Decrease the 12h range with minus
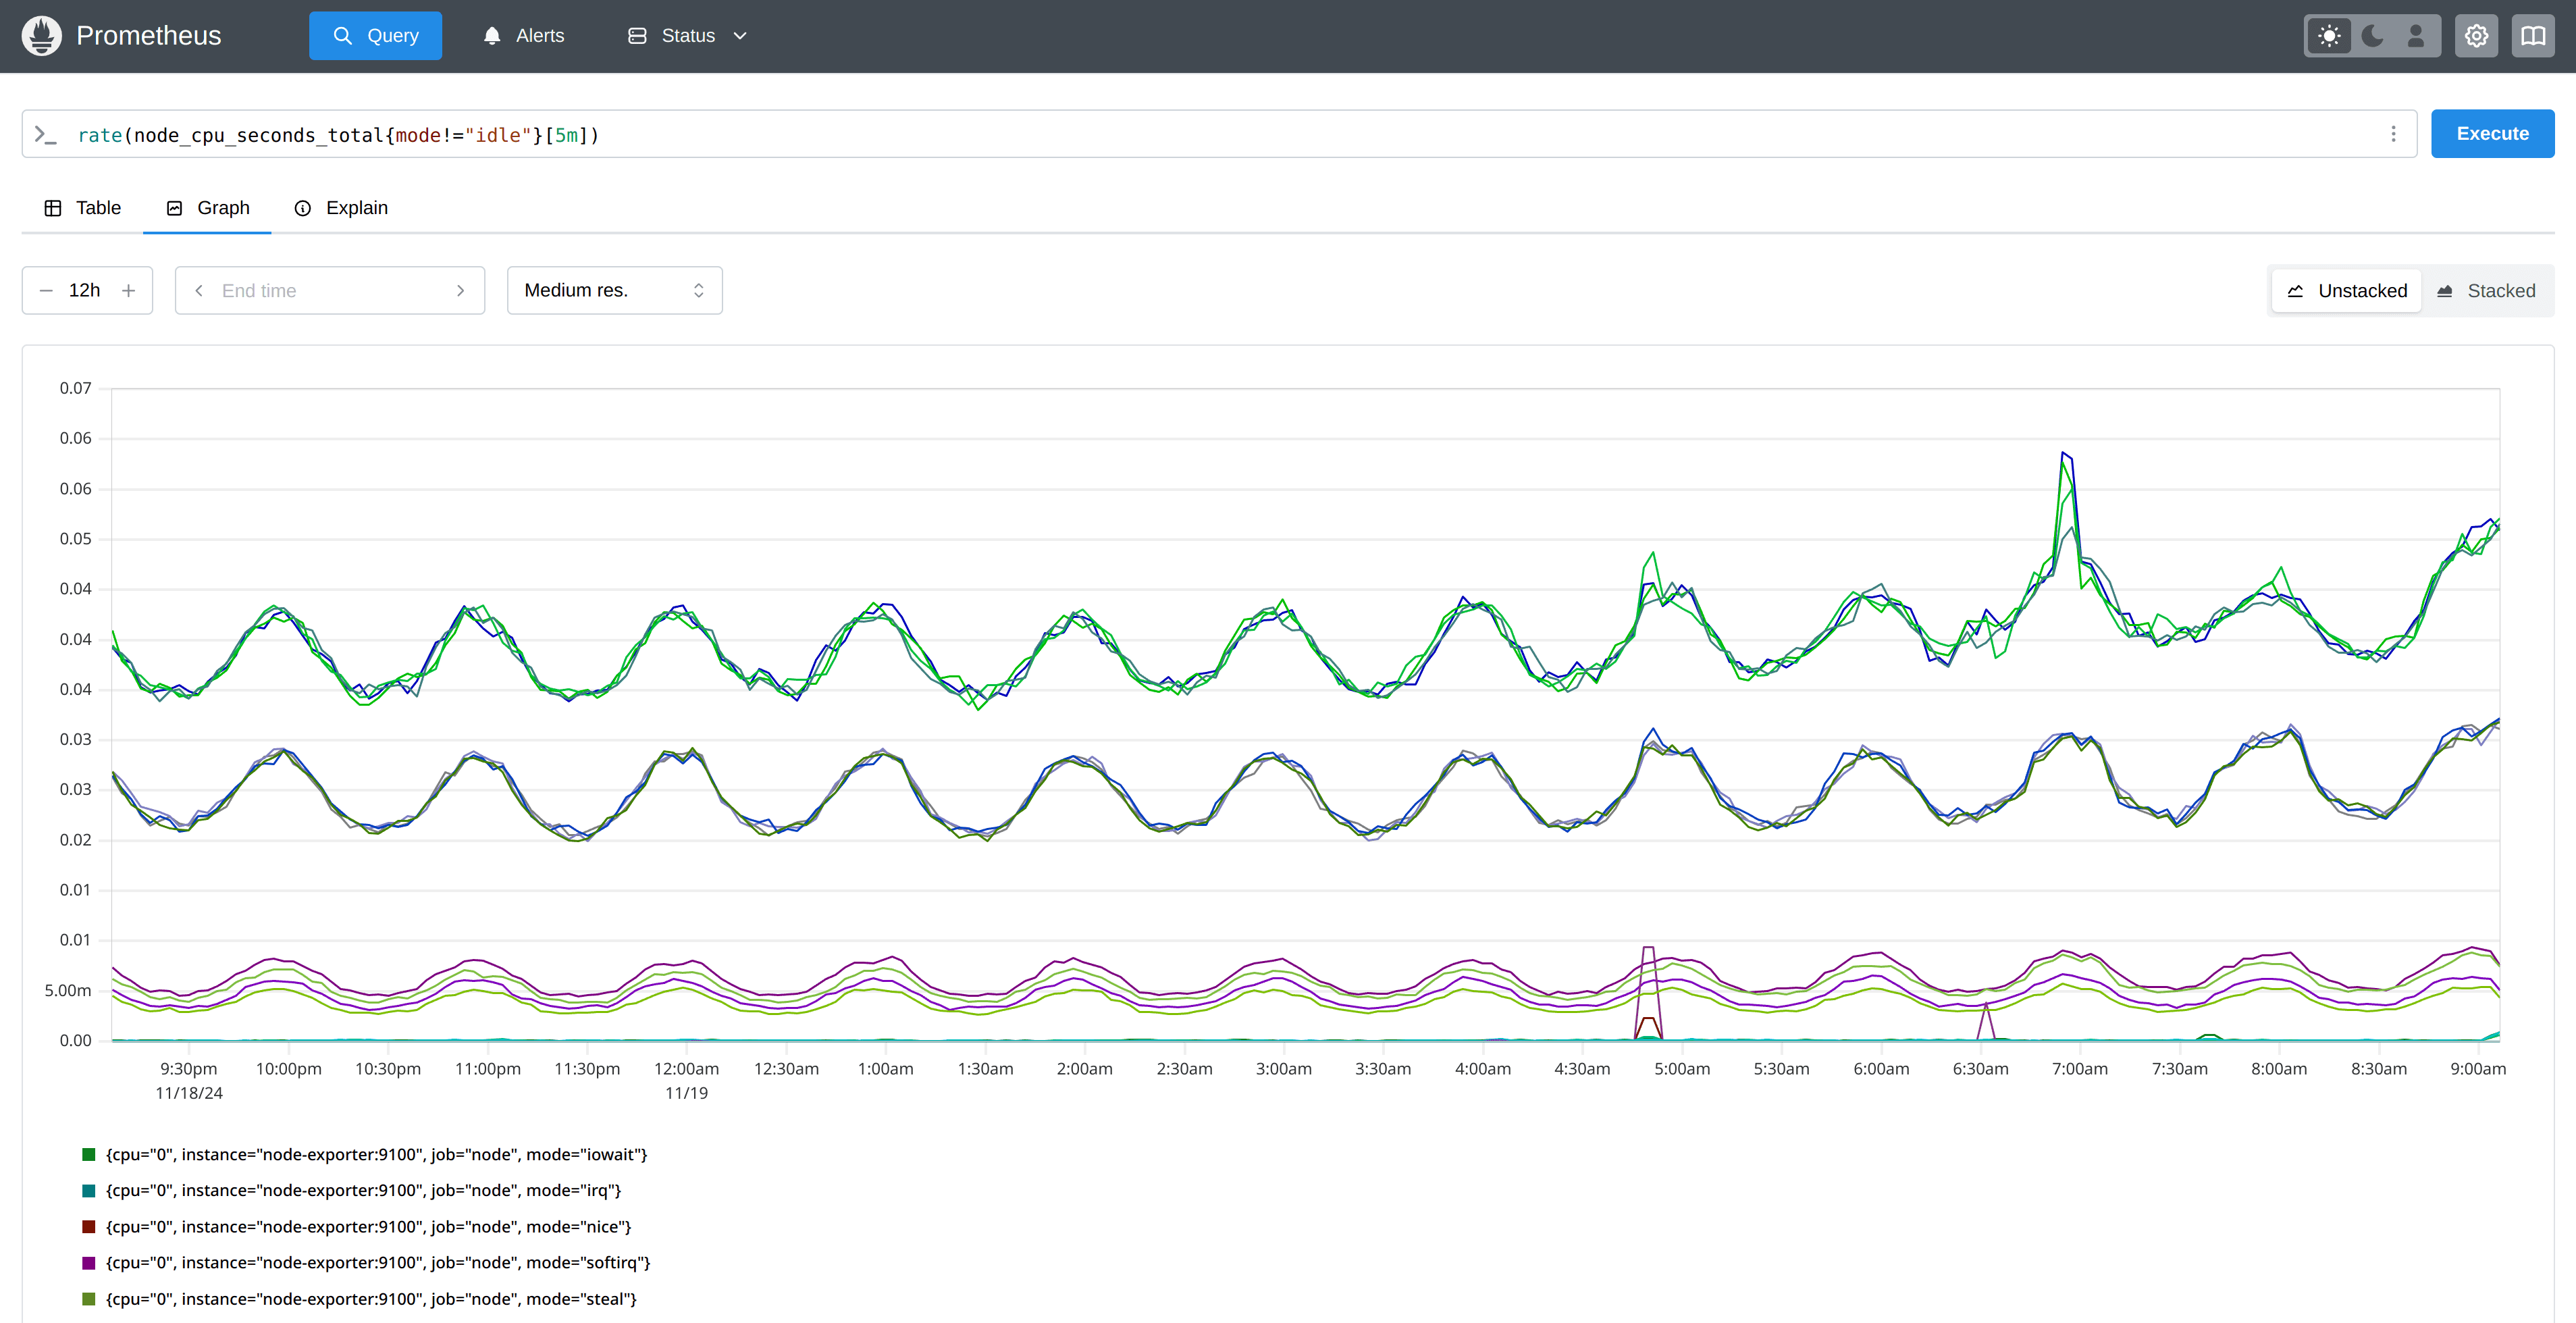This screenshot has height=1323, width=2576. (x=46, y=291)
